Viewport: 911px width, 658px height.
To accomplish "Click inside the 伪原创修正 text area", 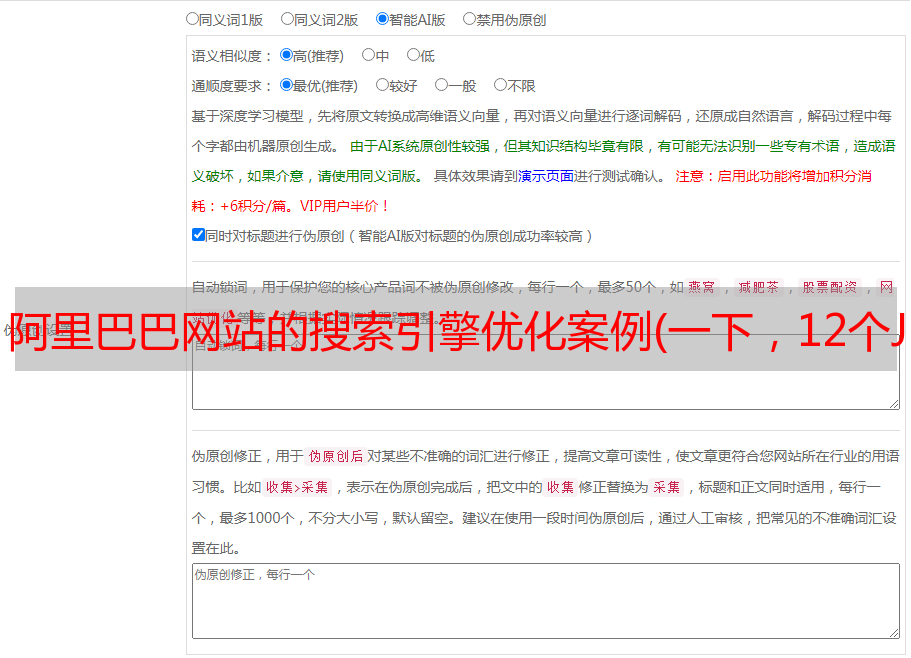I will click(x=546, y=601).
